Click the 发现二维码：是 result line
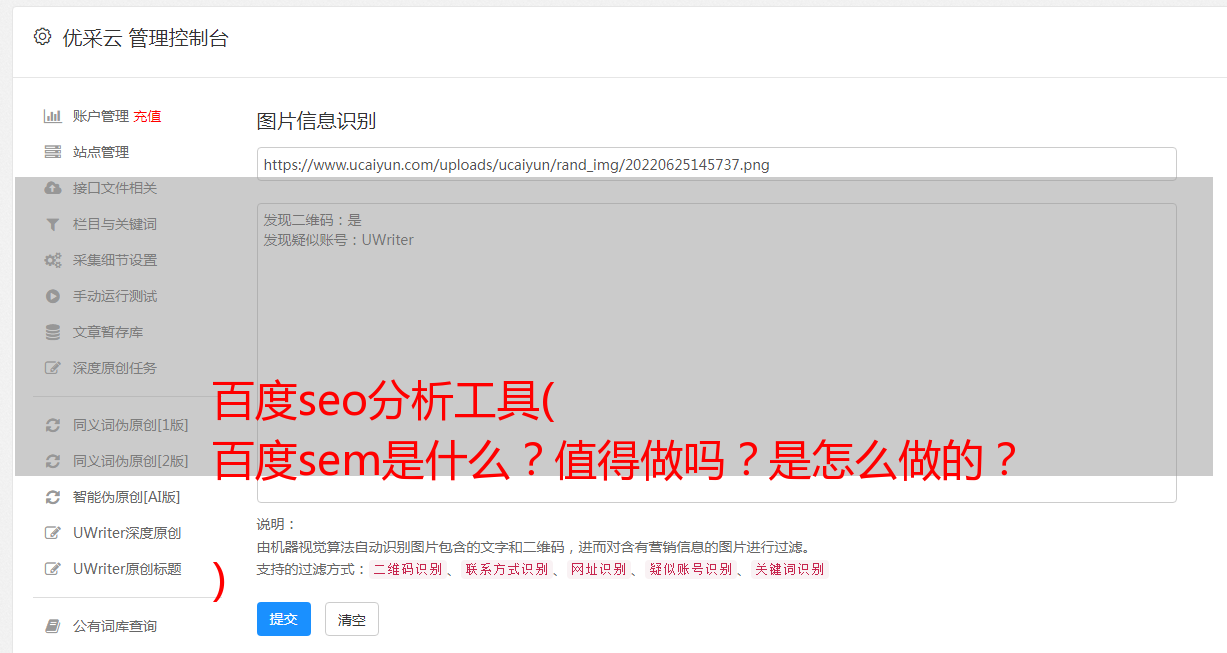 (313, 220)
